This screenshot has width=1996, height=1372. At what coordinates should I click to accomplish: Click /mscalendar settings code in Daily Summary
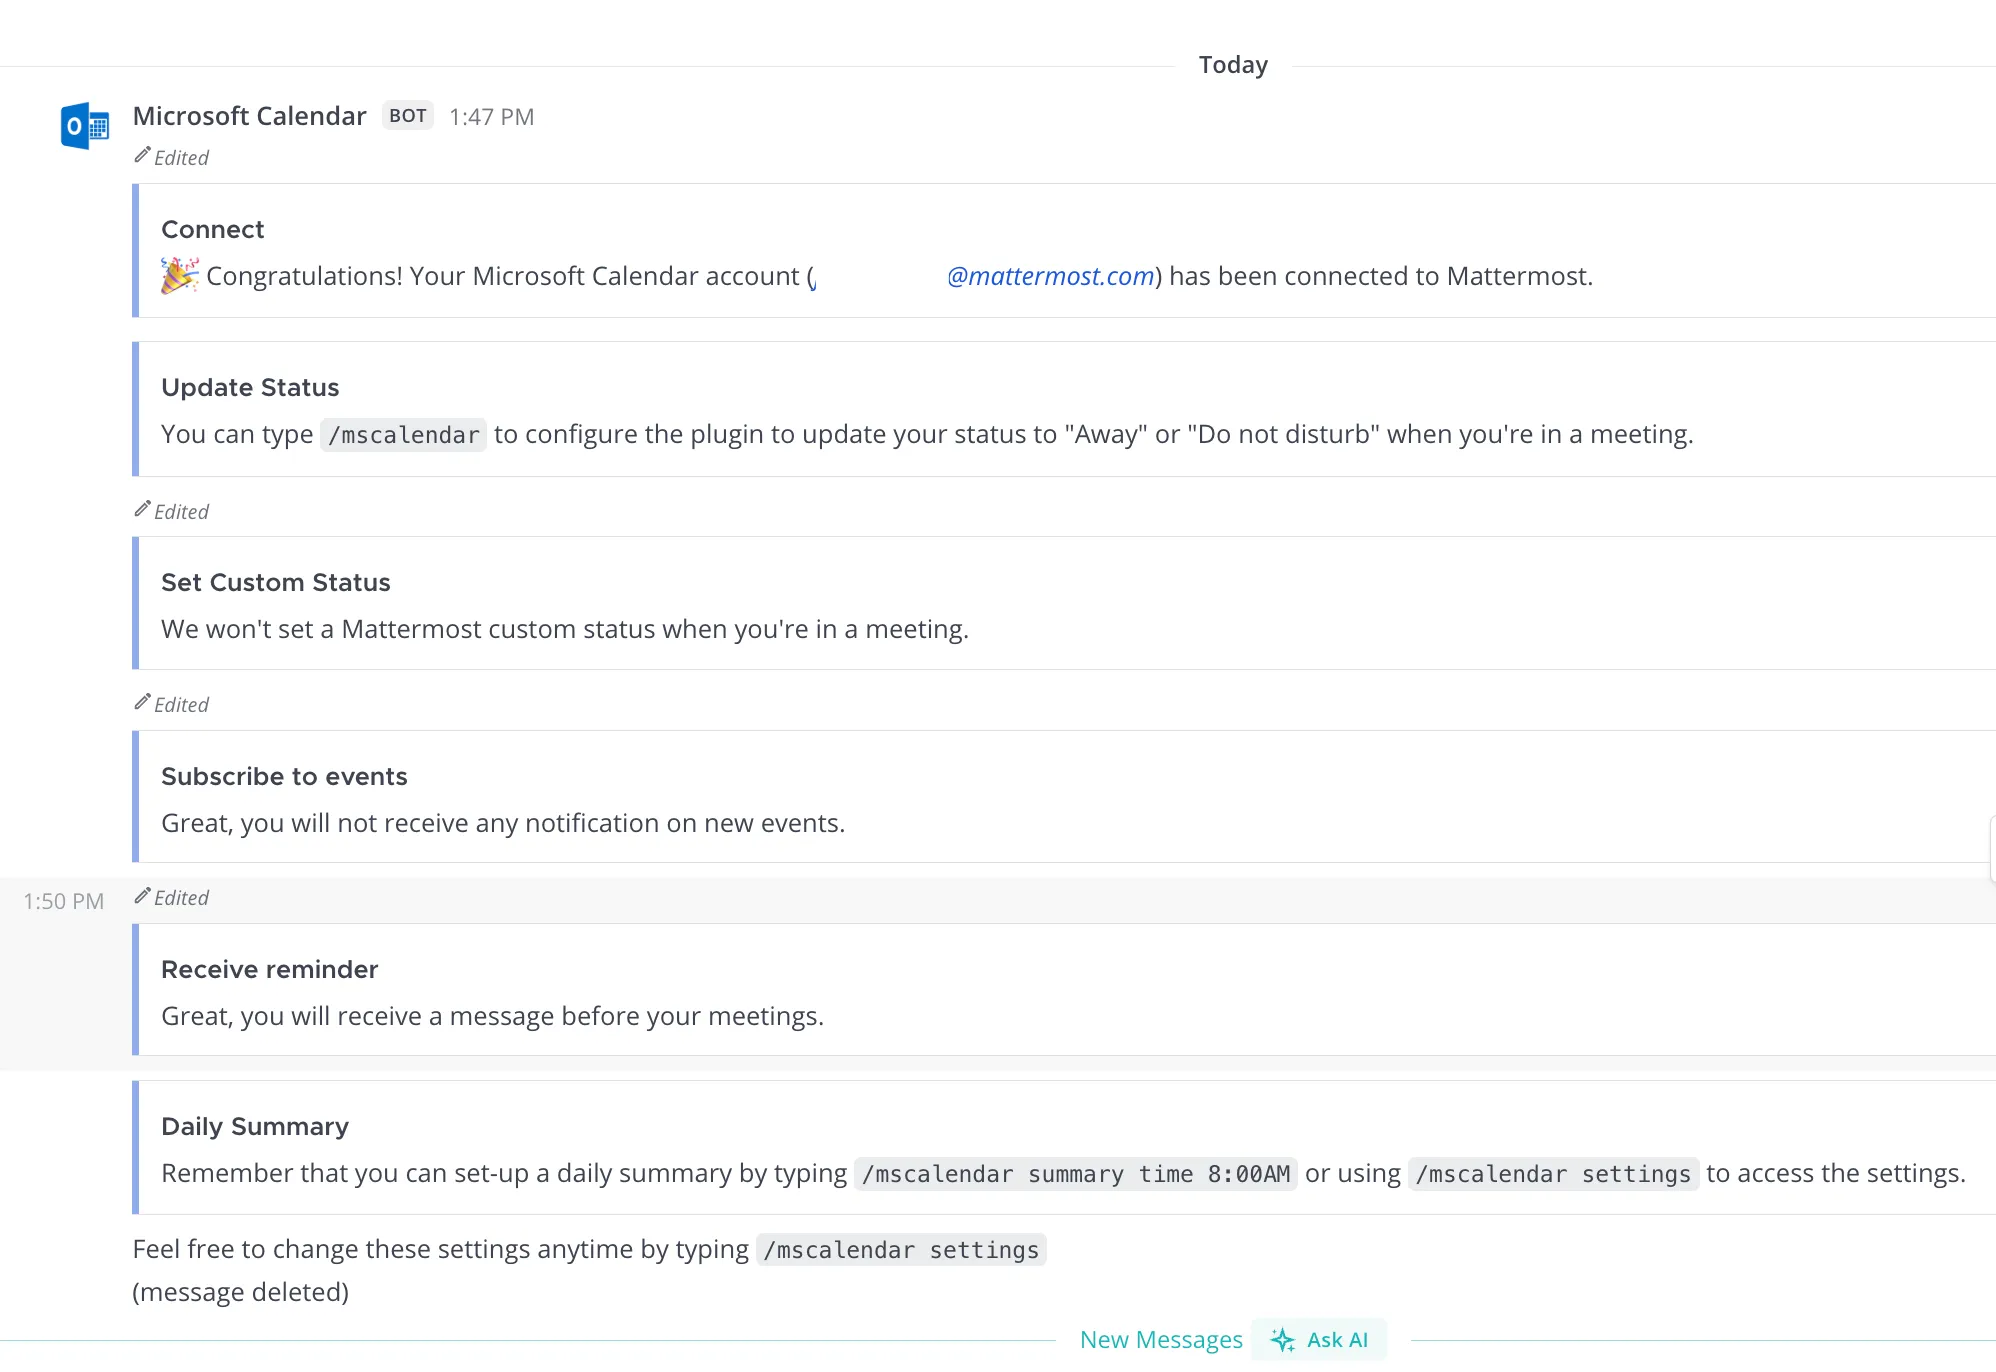(1553, 1174)
